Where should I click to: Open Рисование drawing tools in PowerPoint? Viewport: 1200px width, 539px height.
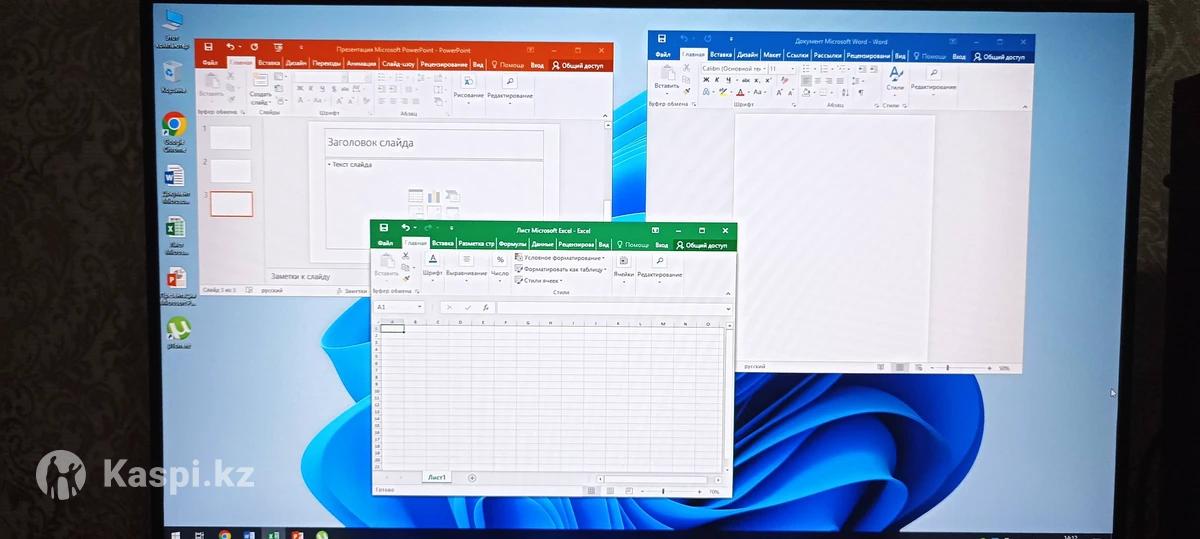468,86
